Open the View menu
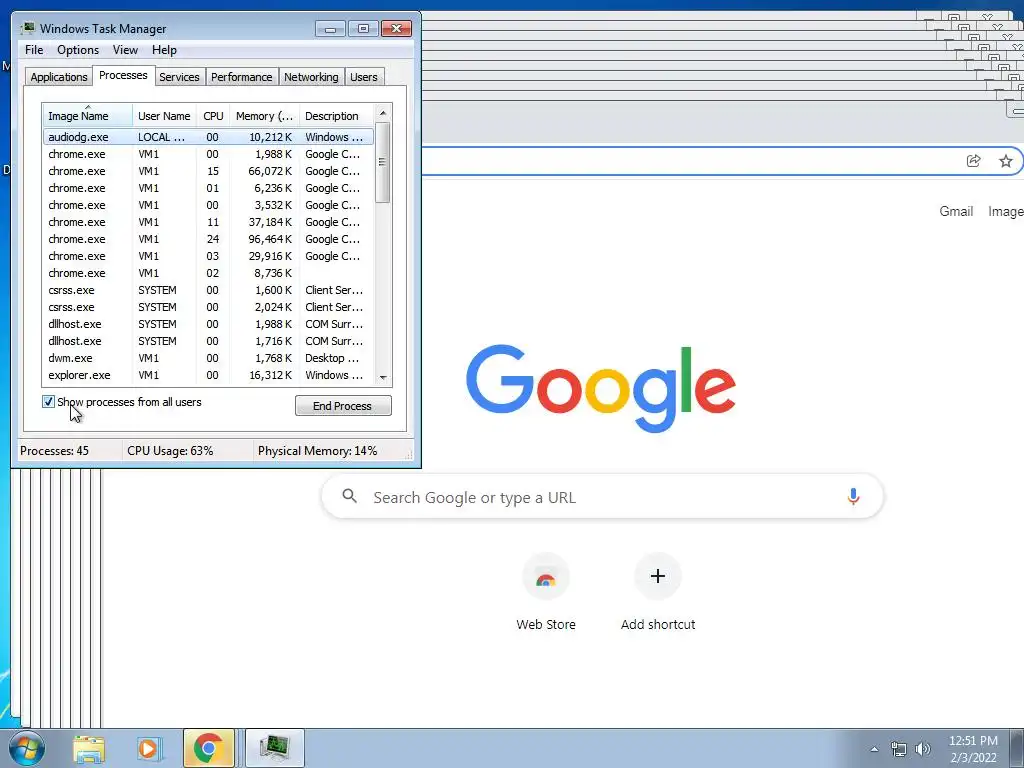 tap(125, 50)
